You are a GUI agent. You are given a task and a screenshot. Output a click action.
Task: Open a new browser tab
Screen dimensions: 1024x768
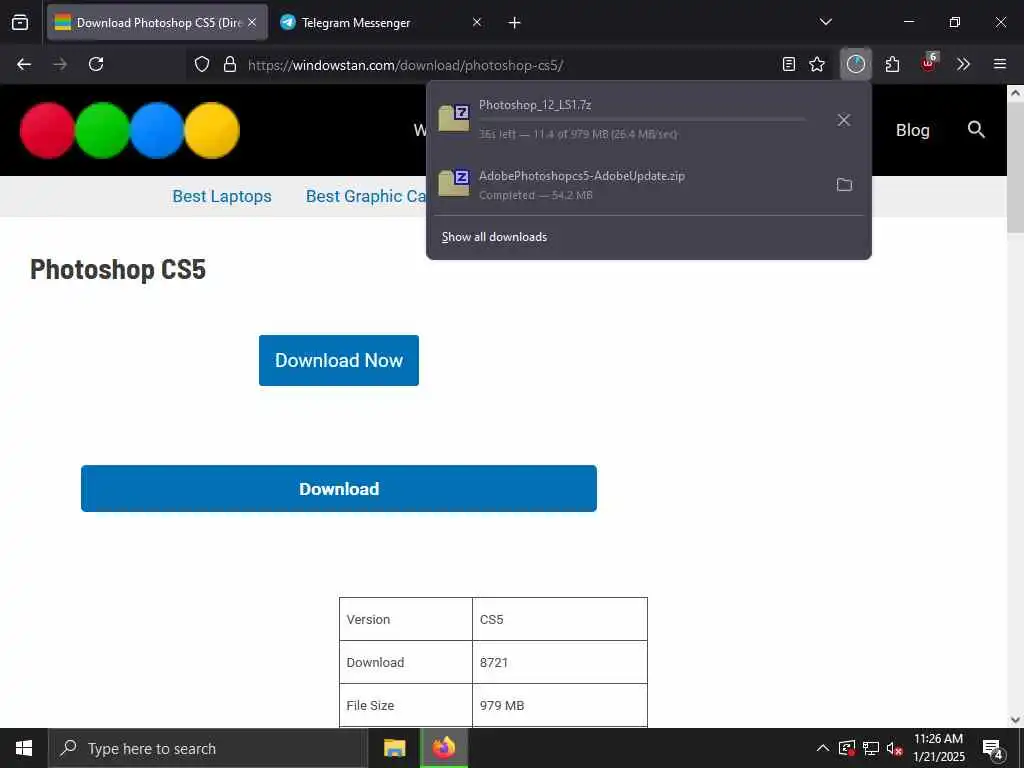coord(515,23)
